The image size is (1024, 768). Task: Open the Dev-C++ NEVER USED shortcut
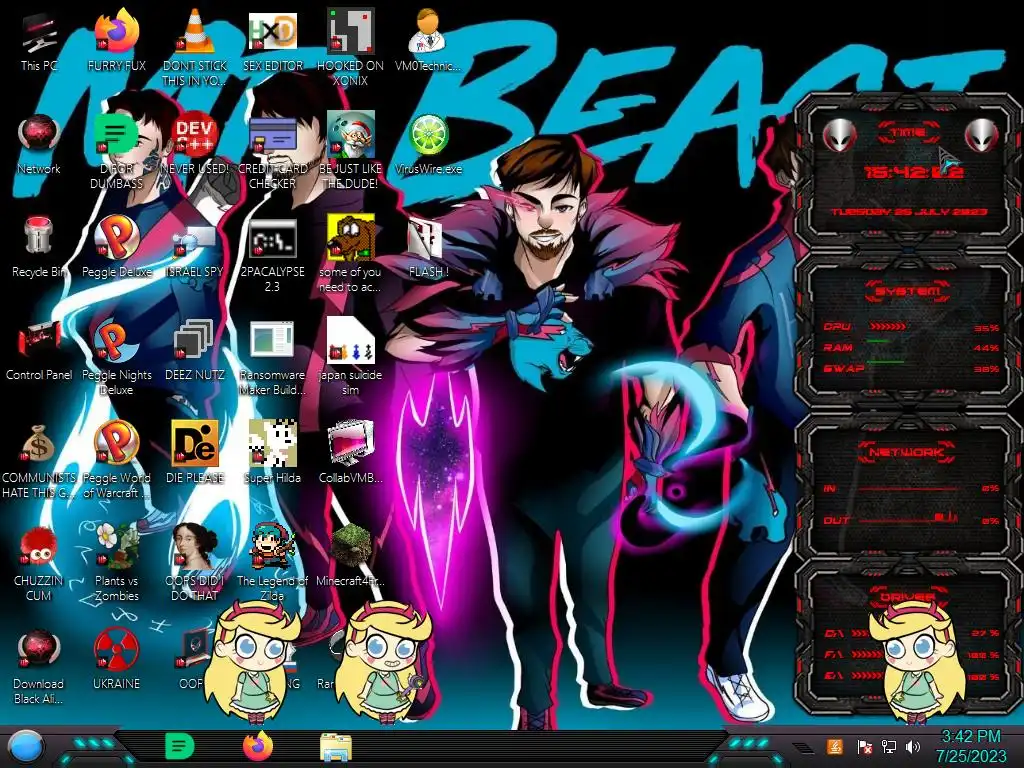pos(195,144)
